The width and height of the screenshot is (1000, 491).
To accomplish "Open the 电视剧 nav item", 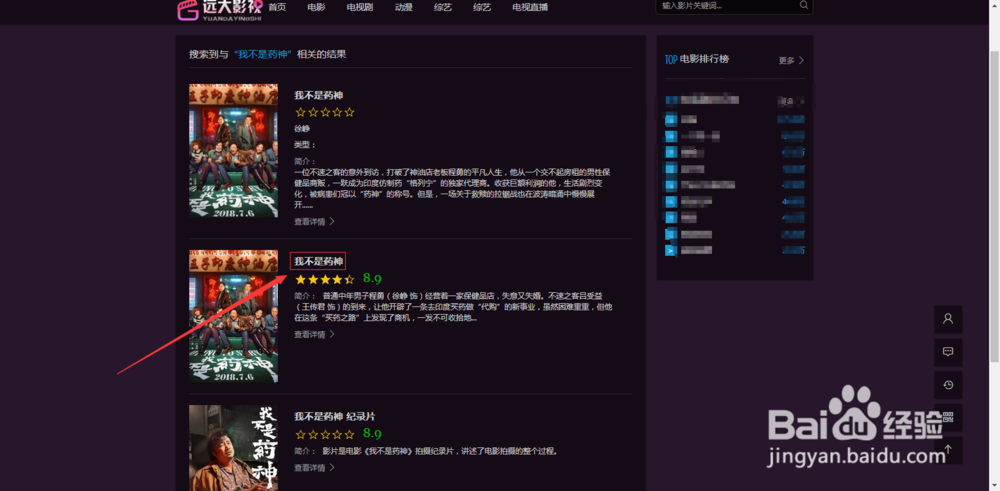I will [x=360, y=8].
